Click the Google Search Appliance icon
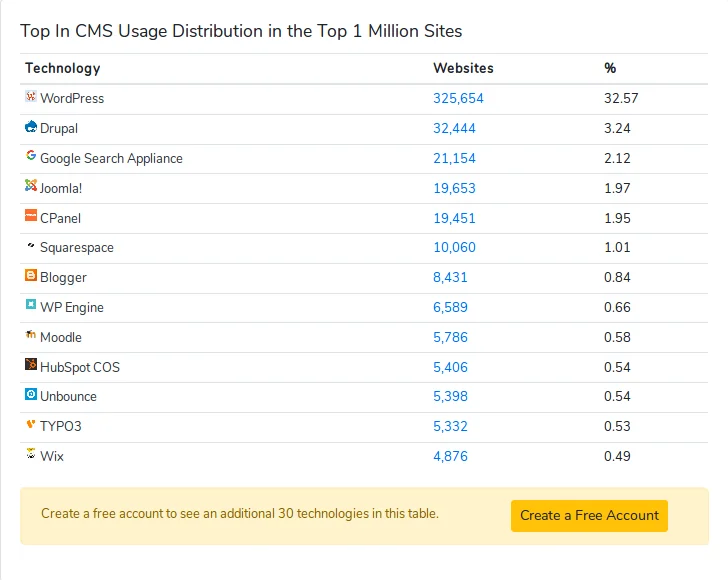The height and width of the screenshot is (580, 728). [31, 157]
